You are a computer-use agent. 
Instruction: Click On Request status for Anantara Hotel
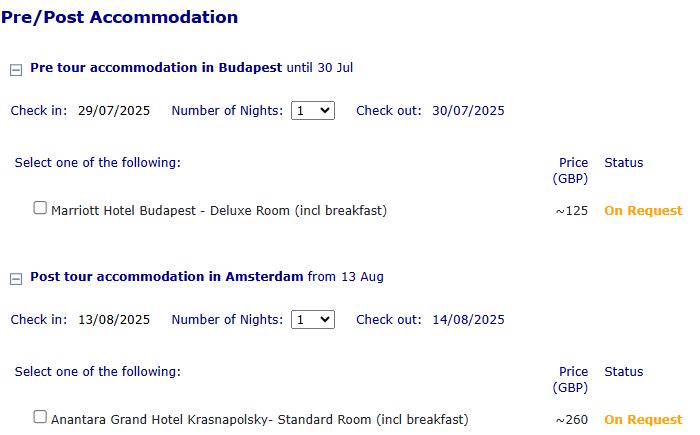[643, 420]
